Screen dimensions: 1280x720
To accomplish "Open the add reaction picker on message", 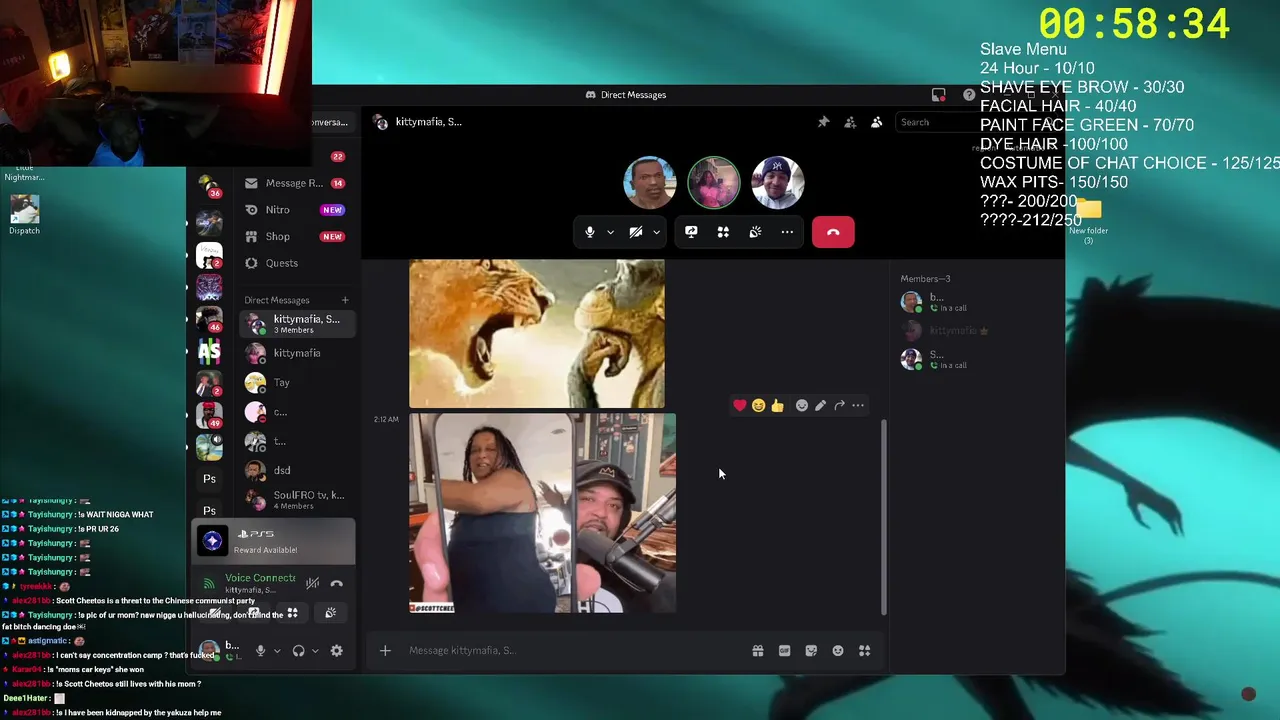I will (x=801, y=405).
